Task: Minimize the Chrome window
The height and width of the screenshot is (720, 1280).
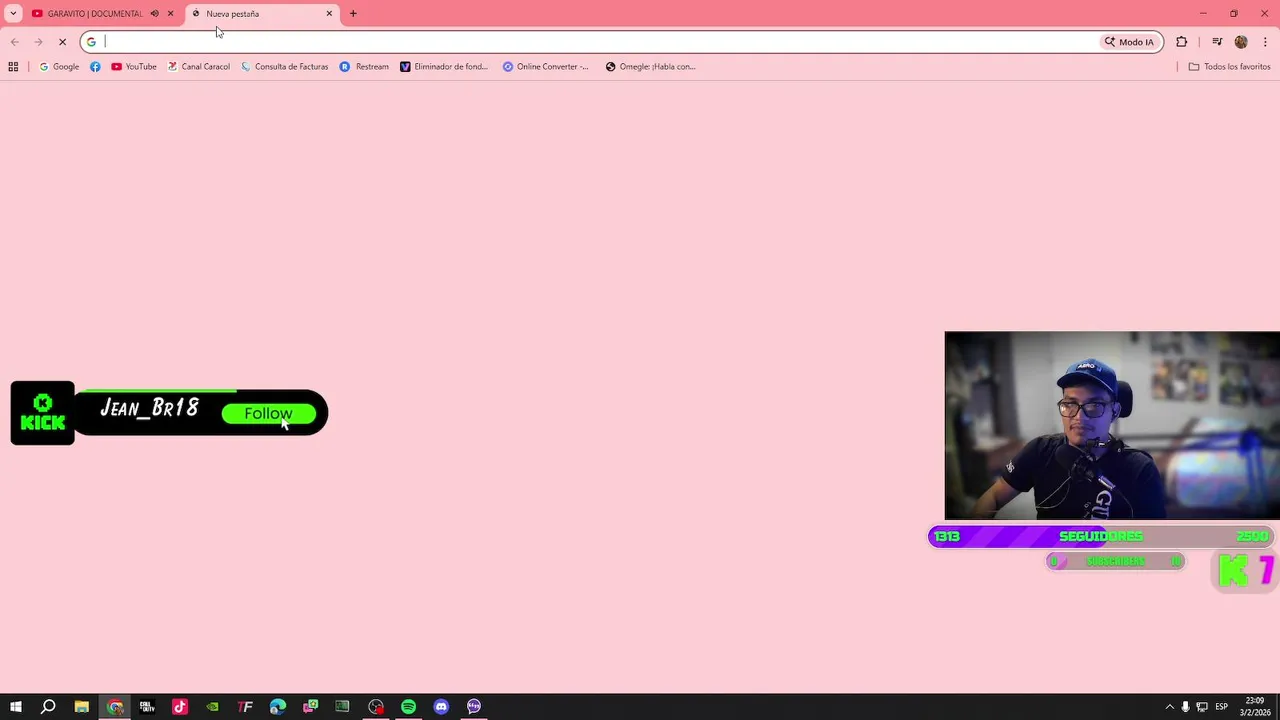Action: (x=1203, y=13)
